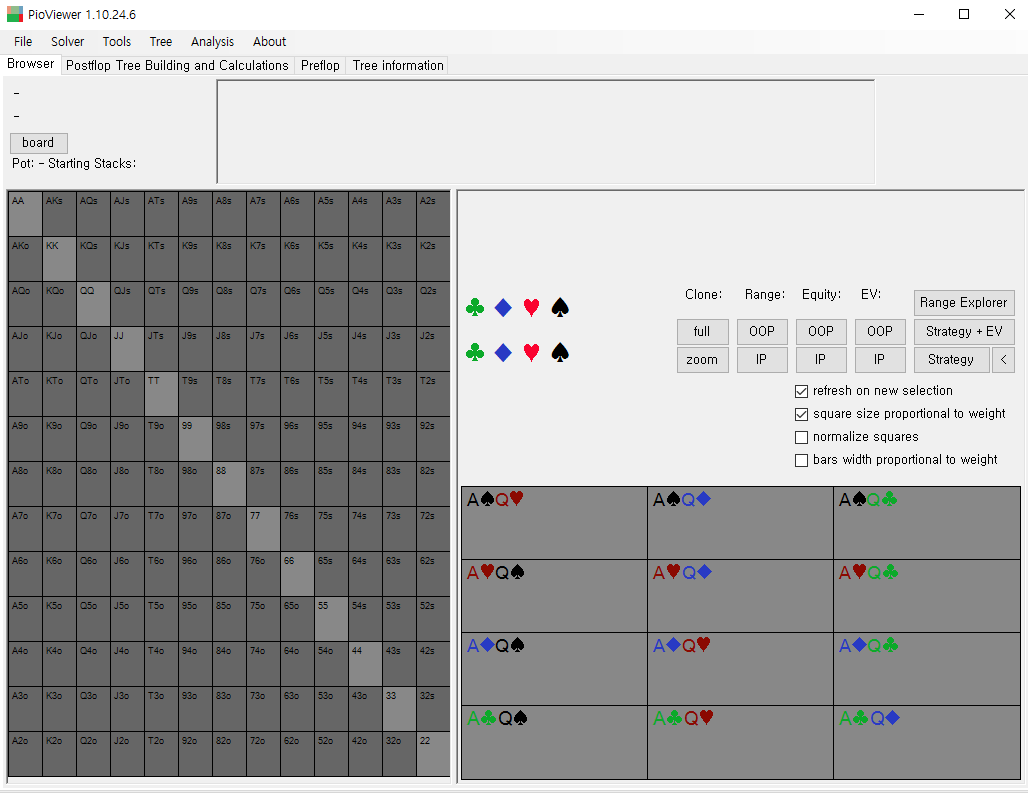Select the AKs cell in the hand grid

tap(60, 214)
